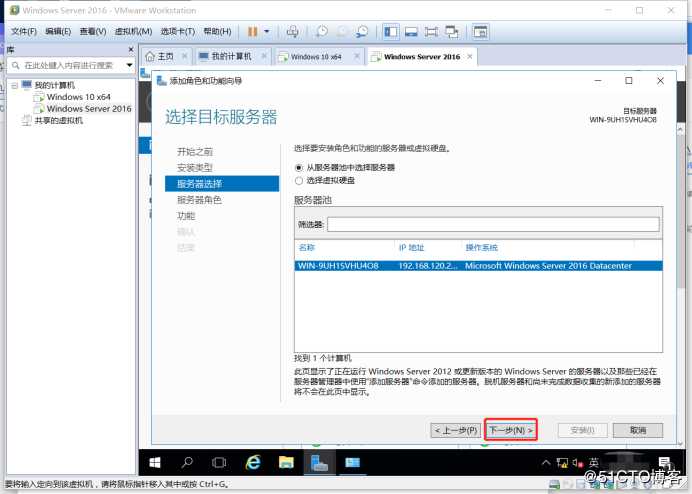The width and height of the screenshot is (692, 494).
Task: Go to 开始之前 wizard step
Action: tap(195, 152)
